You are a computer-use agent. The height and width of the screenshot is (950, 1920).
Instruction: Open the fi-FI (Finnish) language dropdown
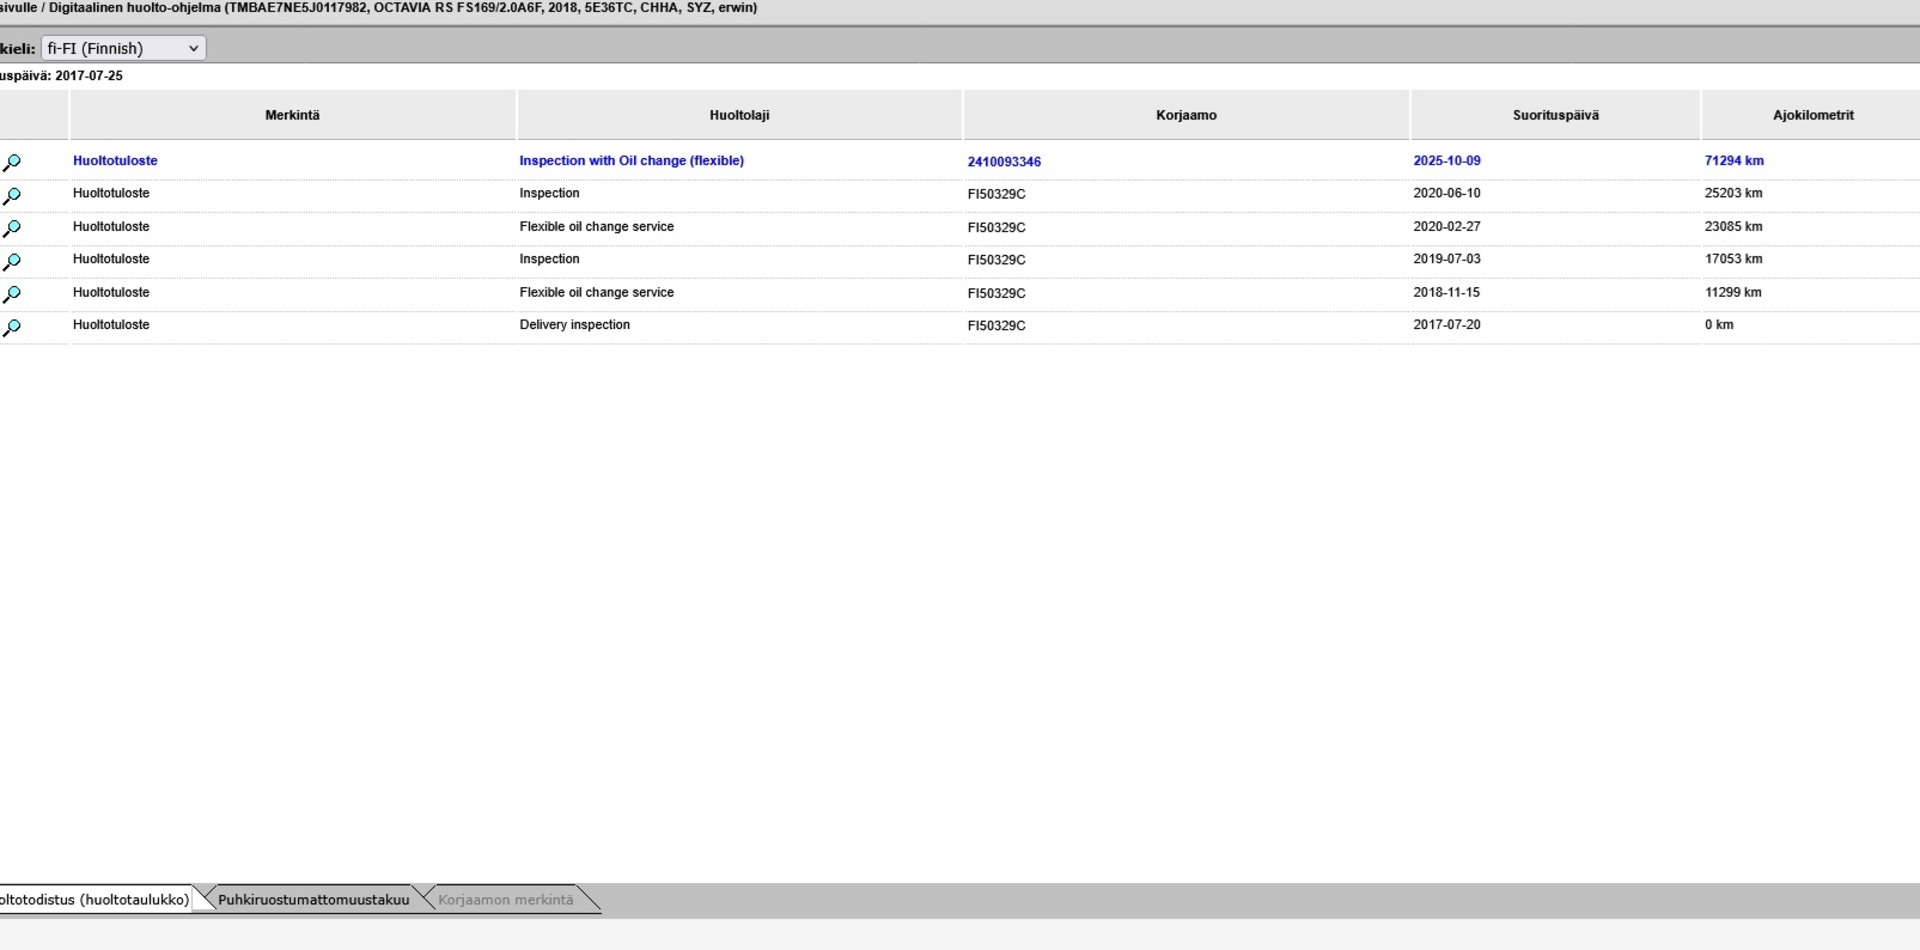[x=123, y=48]
